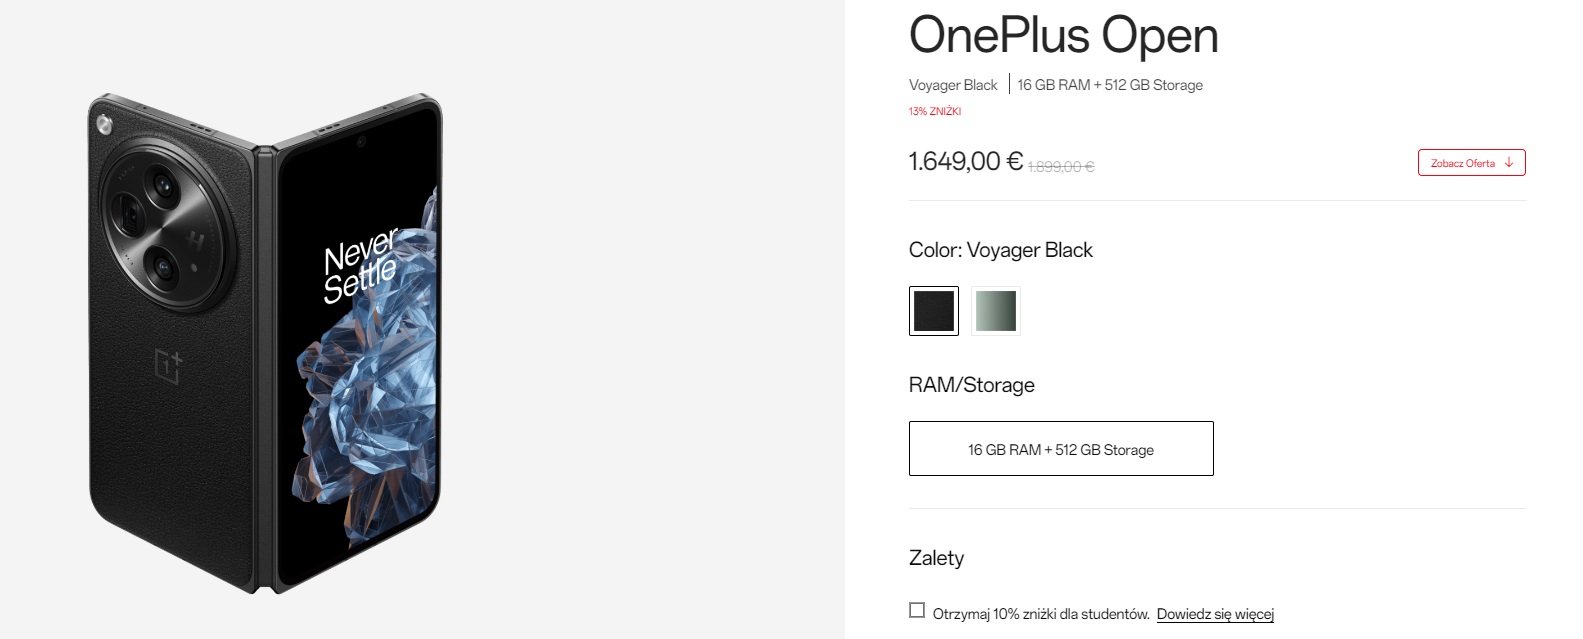Tick the student discount checkbox

click(x=917, y=610)
